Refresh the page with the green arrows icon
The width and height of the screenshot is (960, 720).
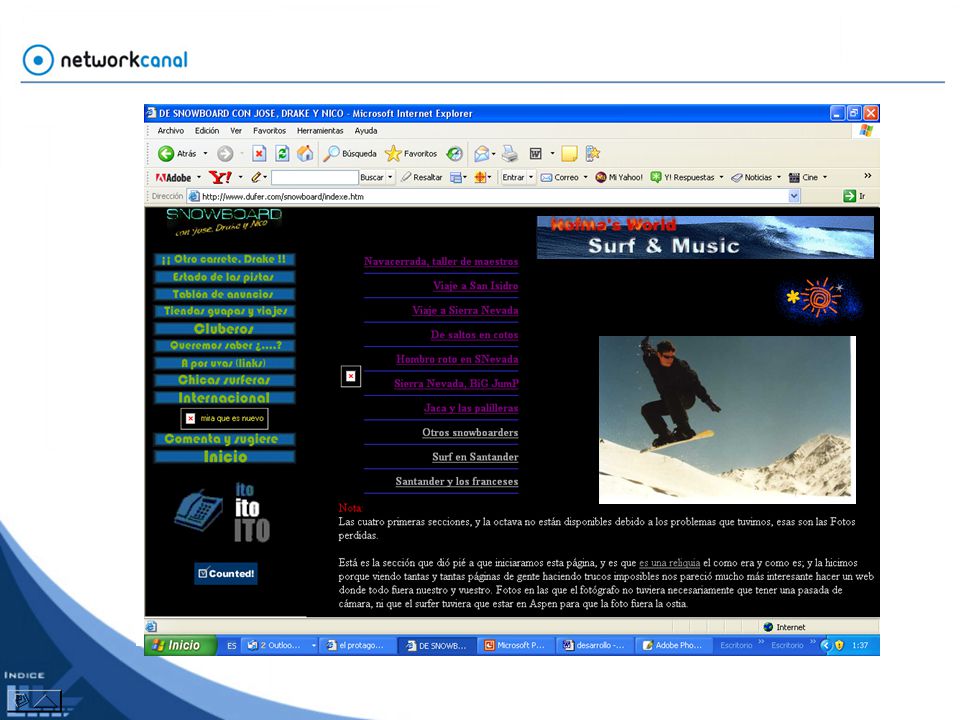(282, 154)
